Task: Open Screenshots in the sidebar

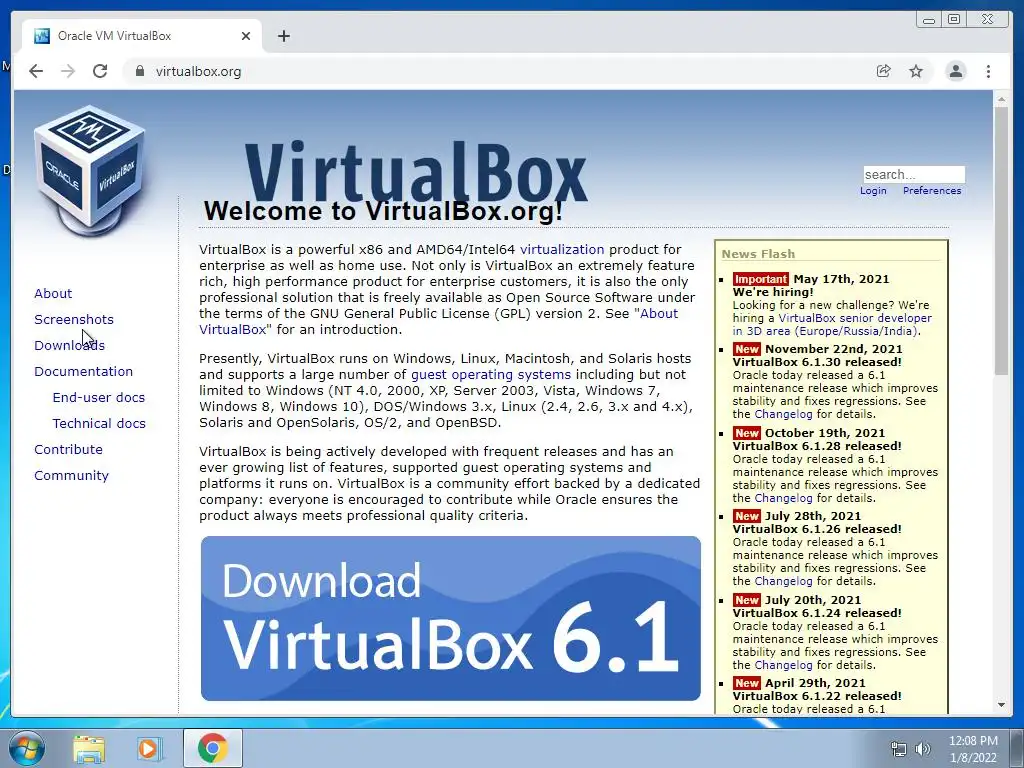Action: [74, 319]
